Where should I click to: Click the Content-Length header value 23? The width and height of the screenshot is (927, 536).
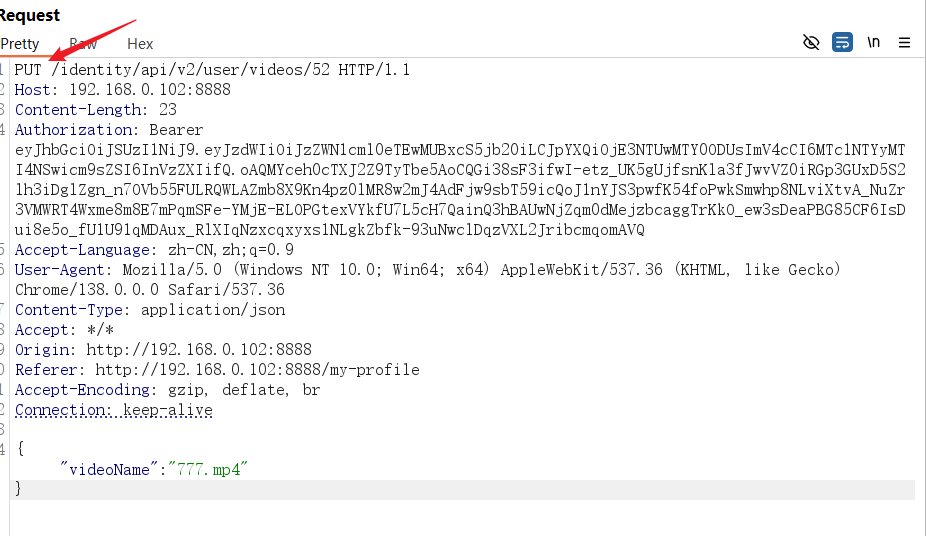tap(167, 110)
